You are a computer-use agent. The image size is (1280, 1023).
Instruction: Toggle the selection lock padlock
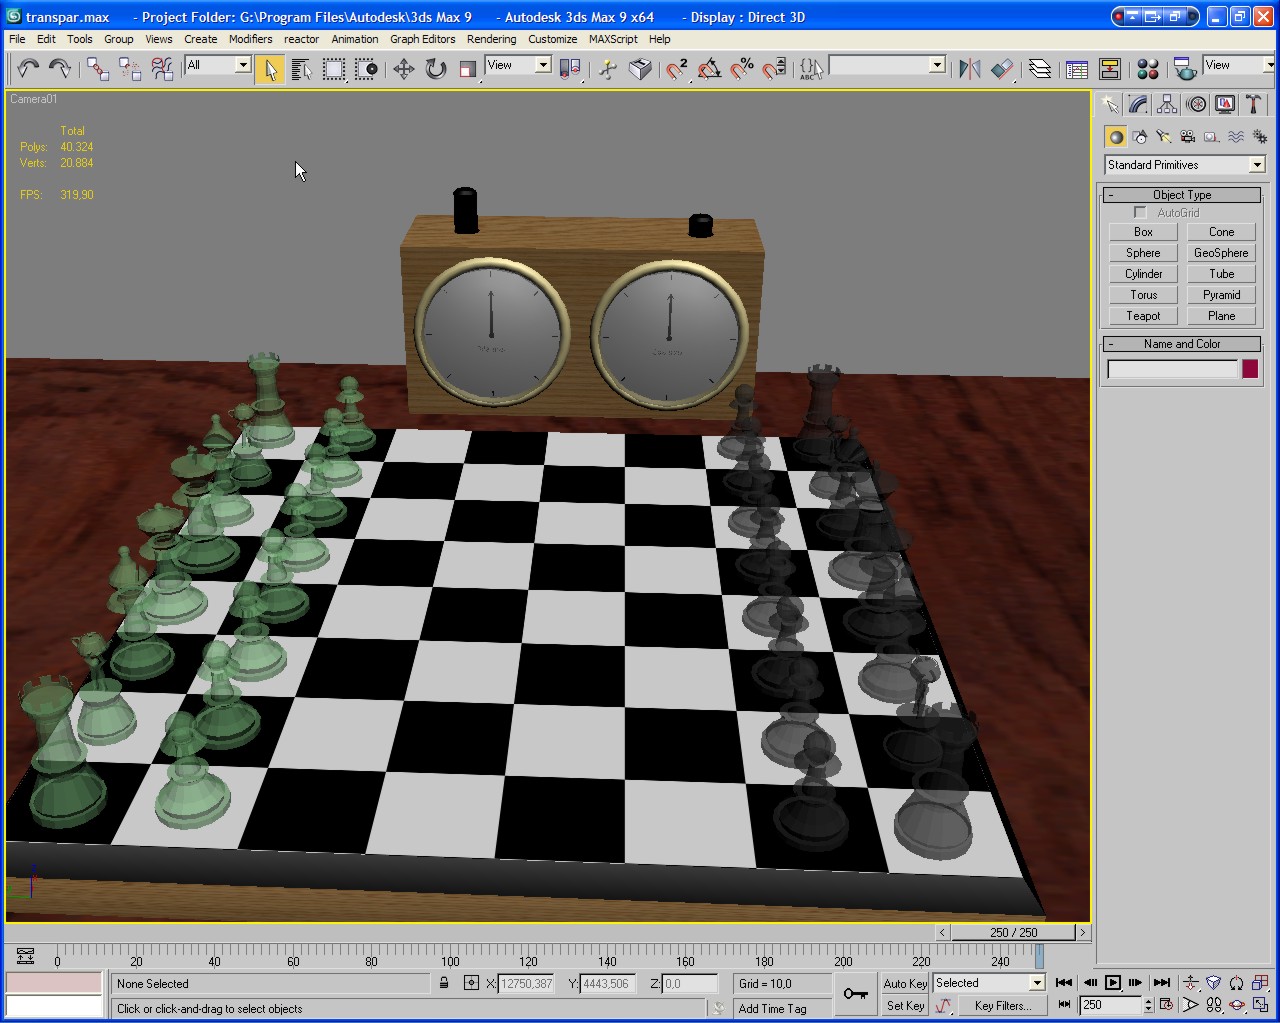444,983
